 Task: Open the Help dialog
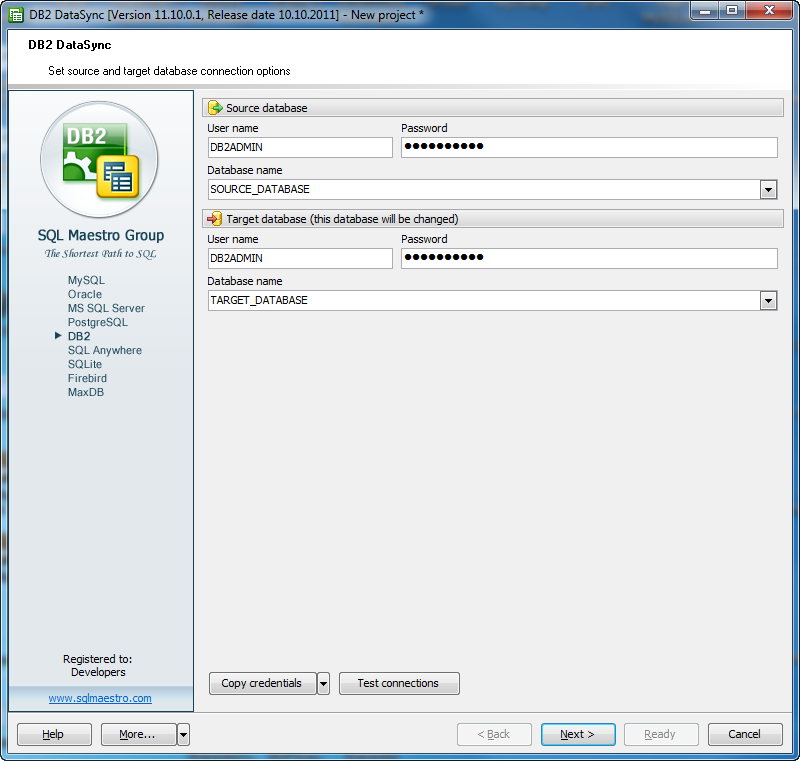coord(53,734)
